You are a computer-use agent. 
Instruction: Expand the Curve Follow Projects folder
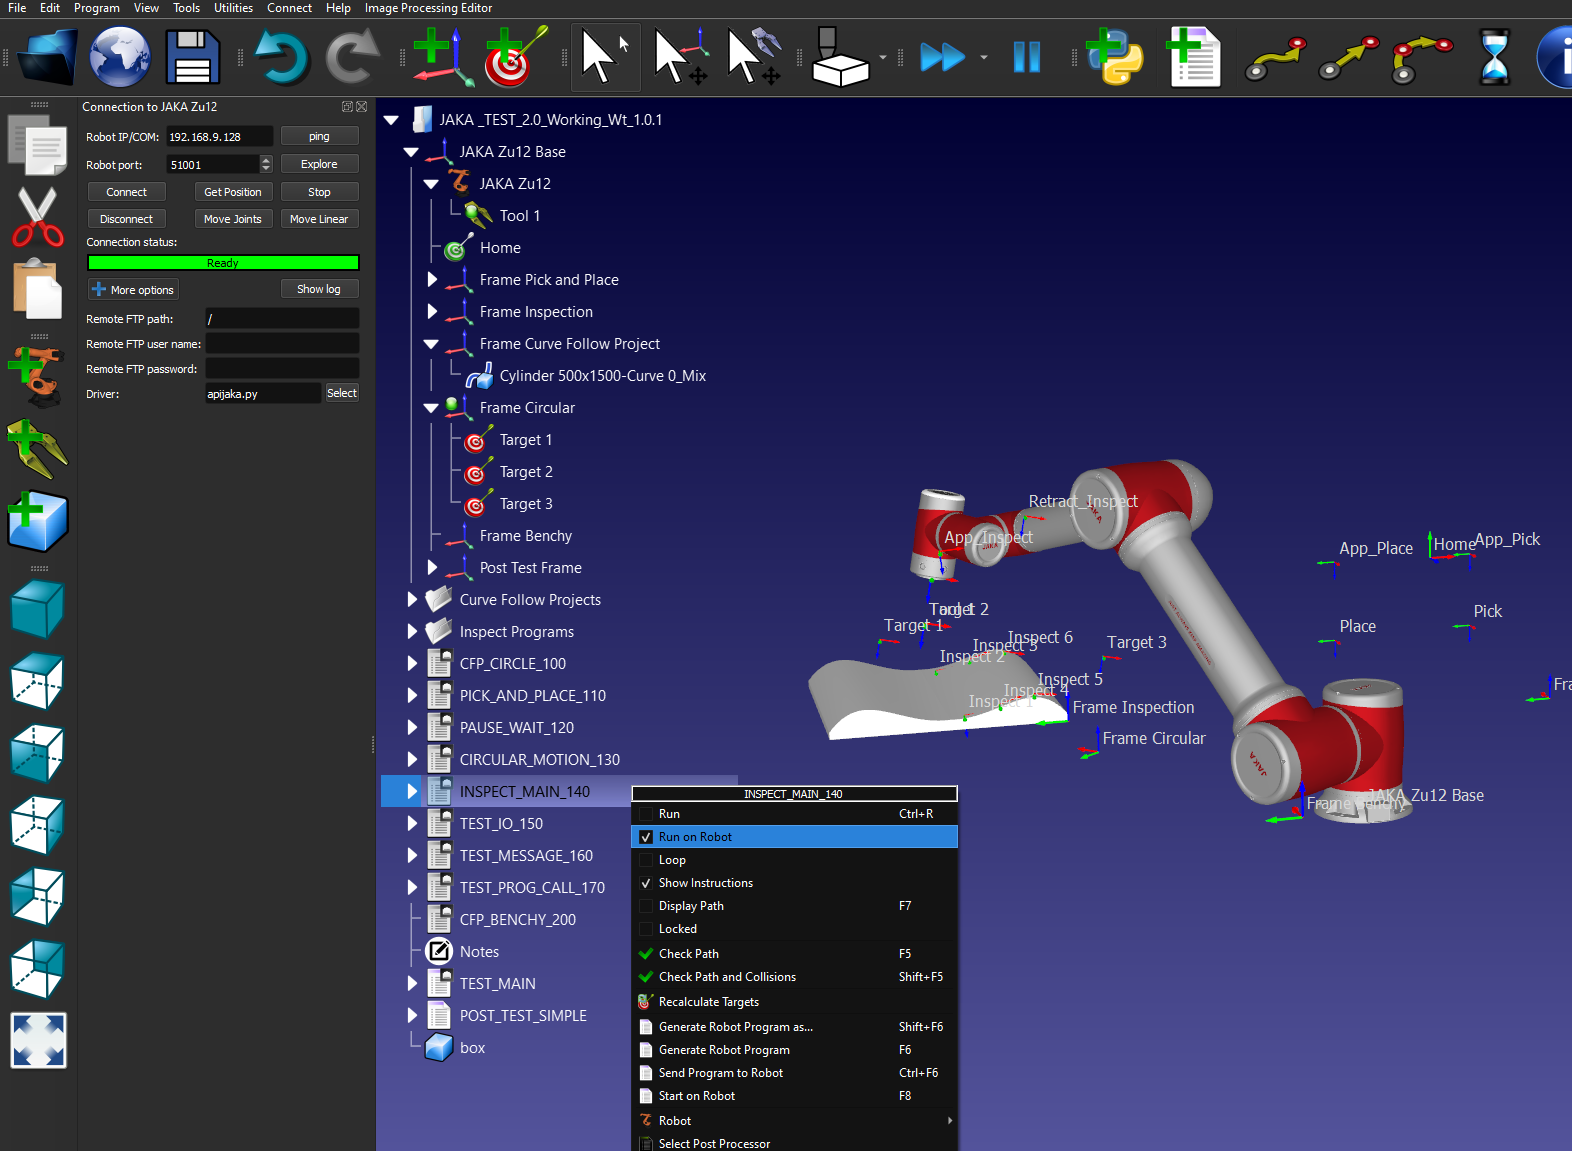(x=412, y=600)
